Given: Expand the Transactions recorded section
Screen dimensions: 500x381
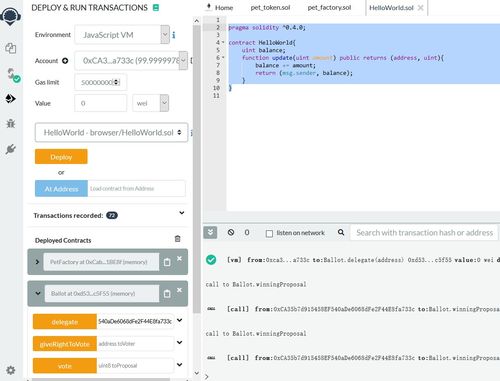Looking at the screenshot, I should tap(182, 213).
